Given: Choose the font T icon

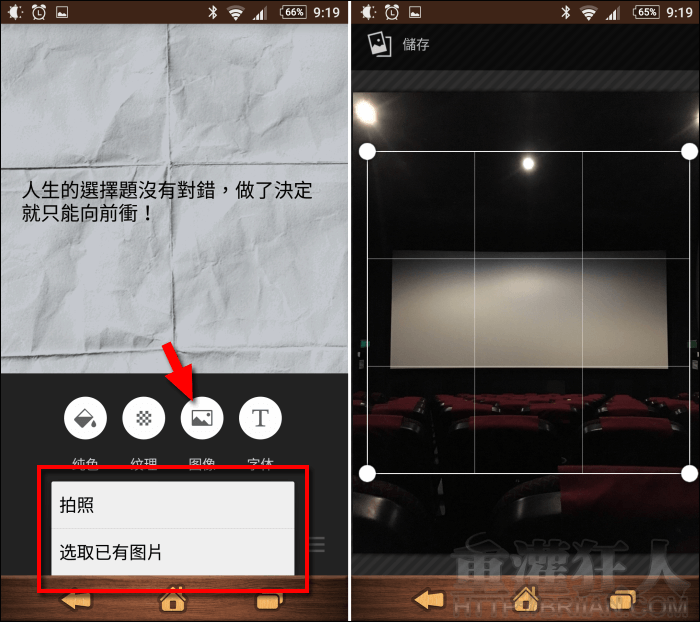Looking at the screenshot, I should [x=260, y=418].
